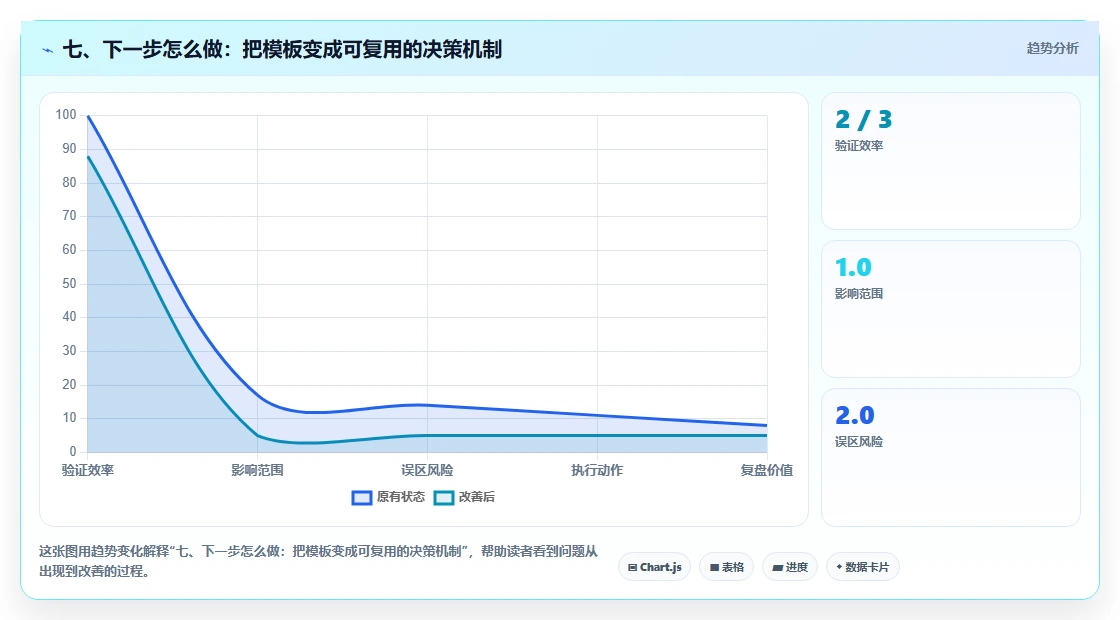Click the 进度 tag icon
This screenshot has height=620, width=1120.
coord(778,568)
